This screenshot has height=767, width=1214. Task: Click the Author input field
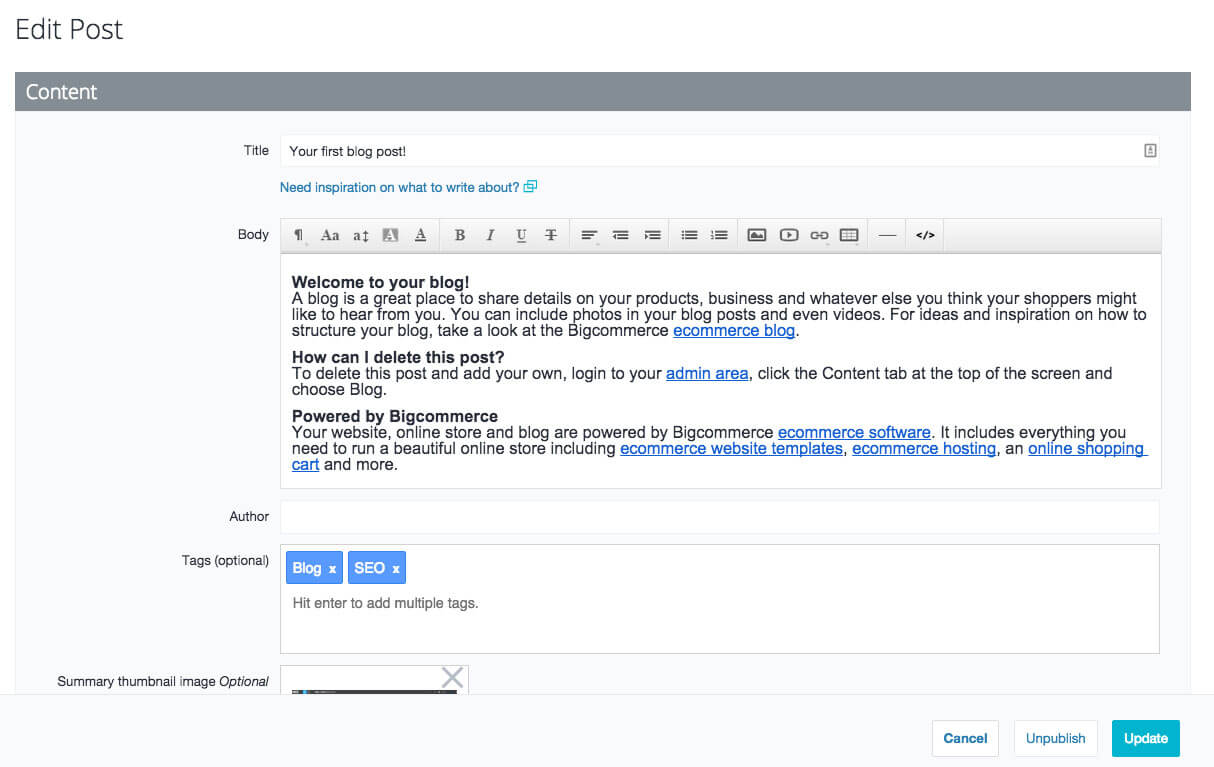point(719,517)
